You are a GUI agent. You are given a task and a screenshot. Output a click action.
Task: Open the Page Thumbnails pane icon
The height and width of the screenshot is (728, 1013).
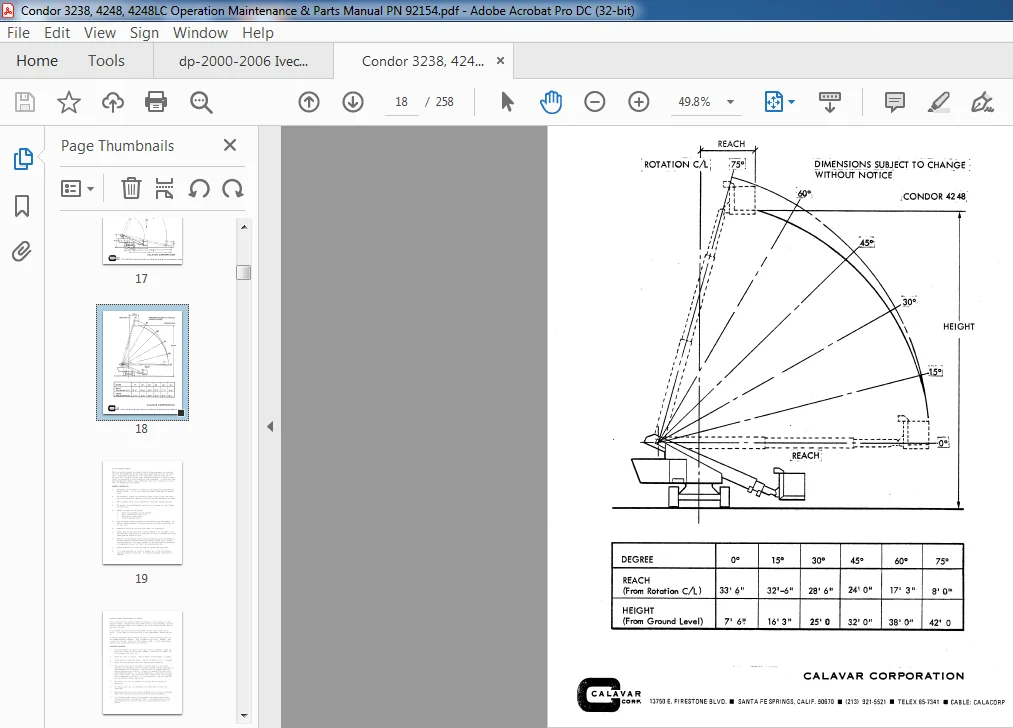pos(23,159)
